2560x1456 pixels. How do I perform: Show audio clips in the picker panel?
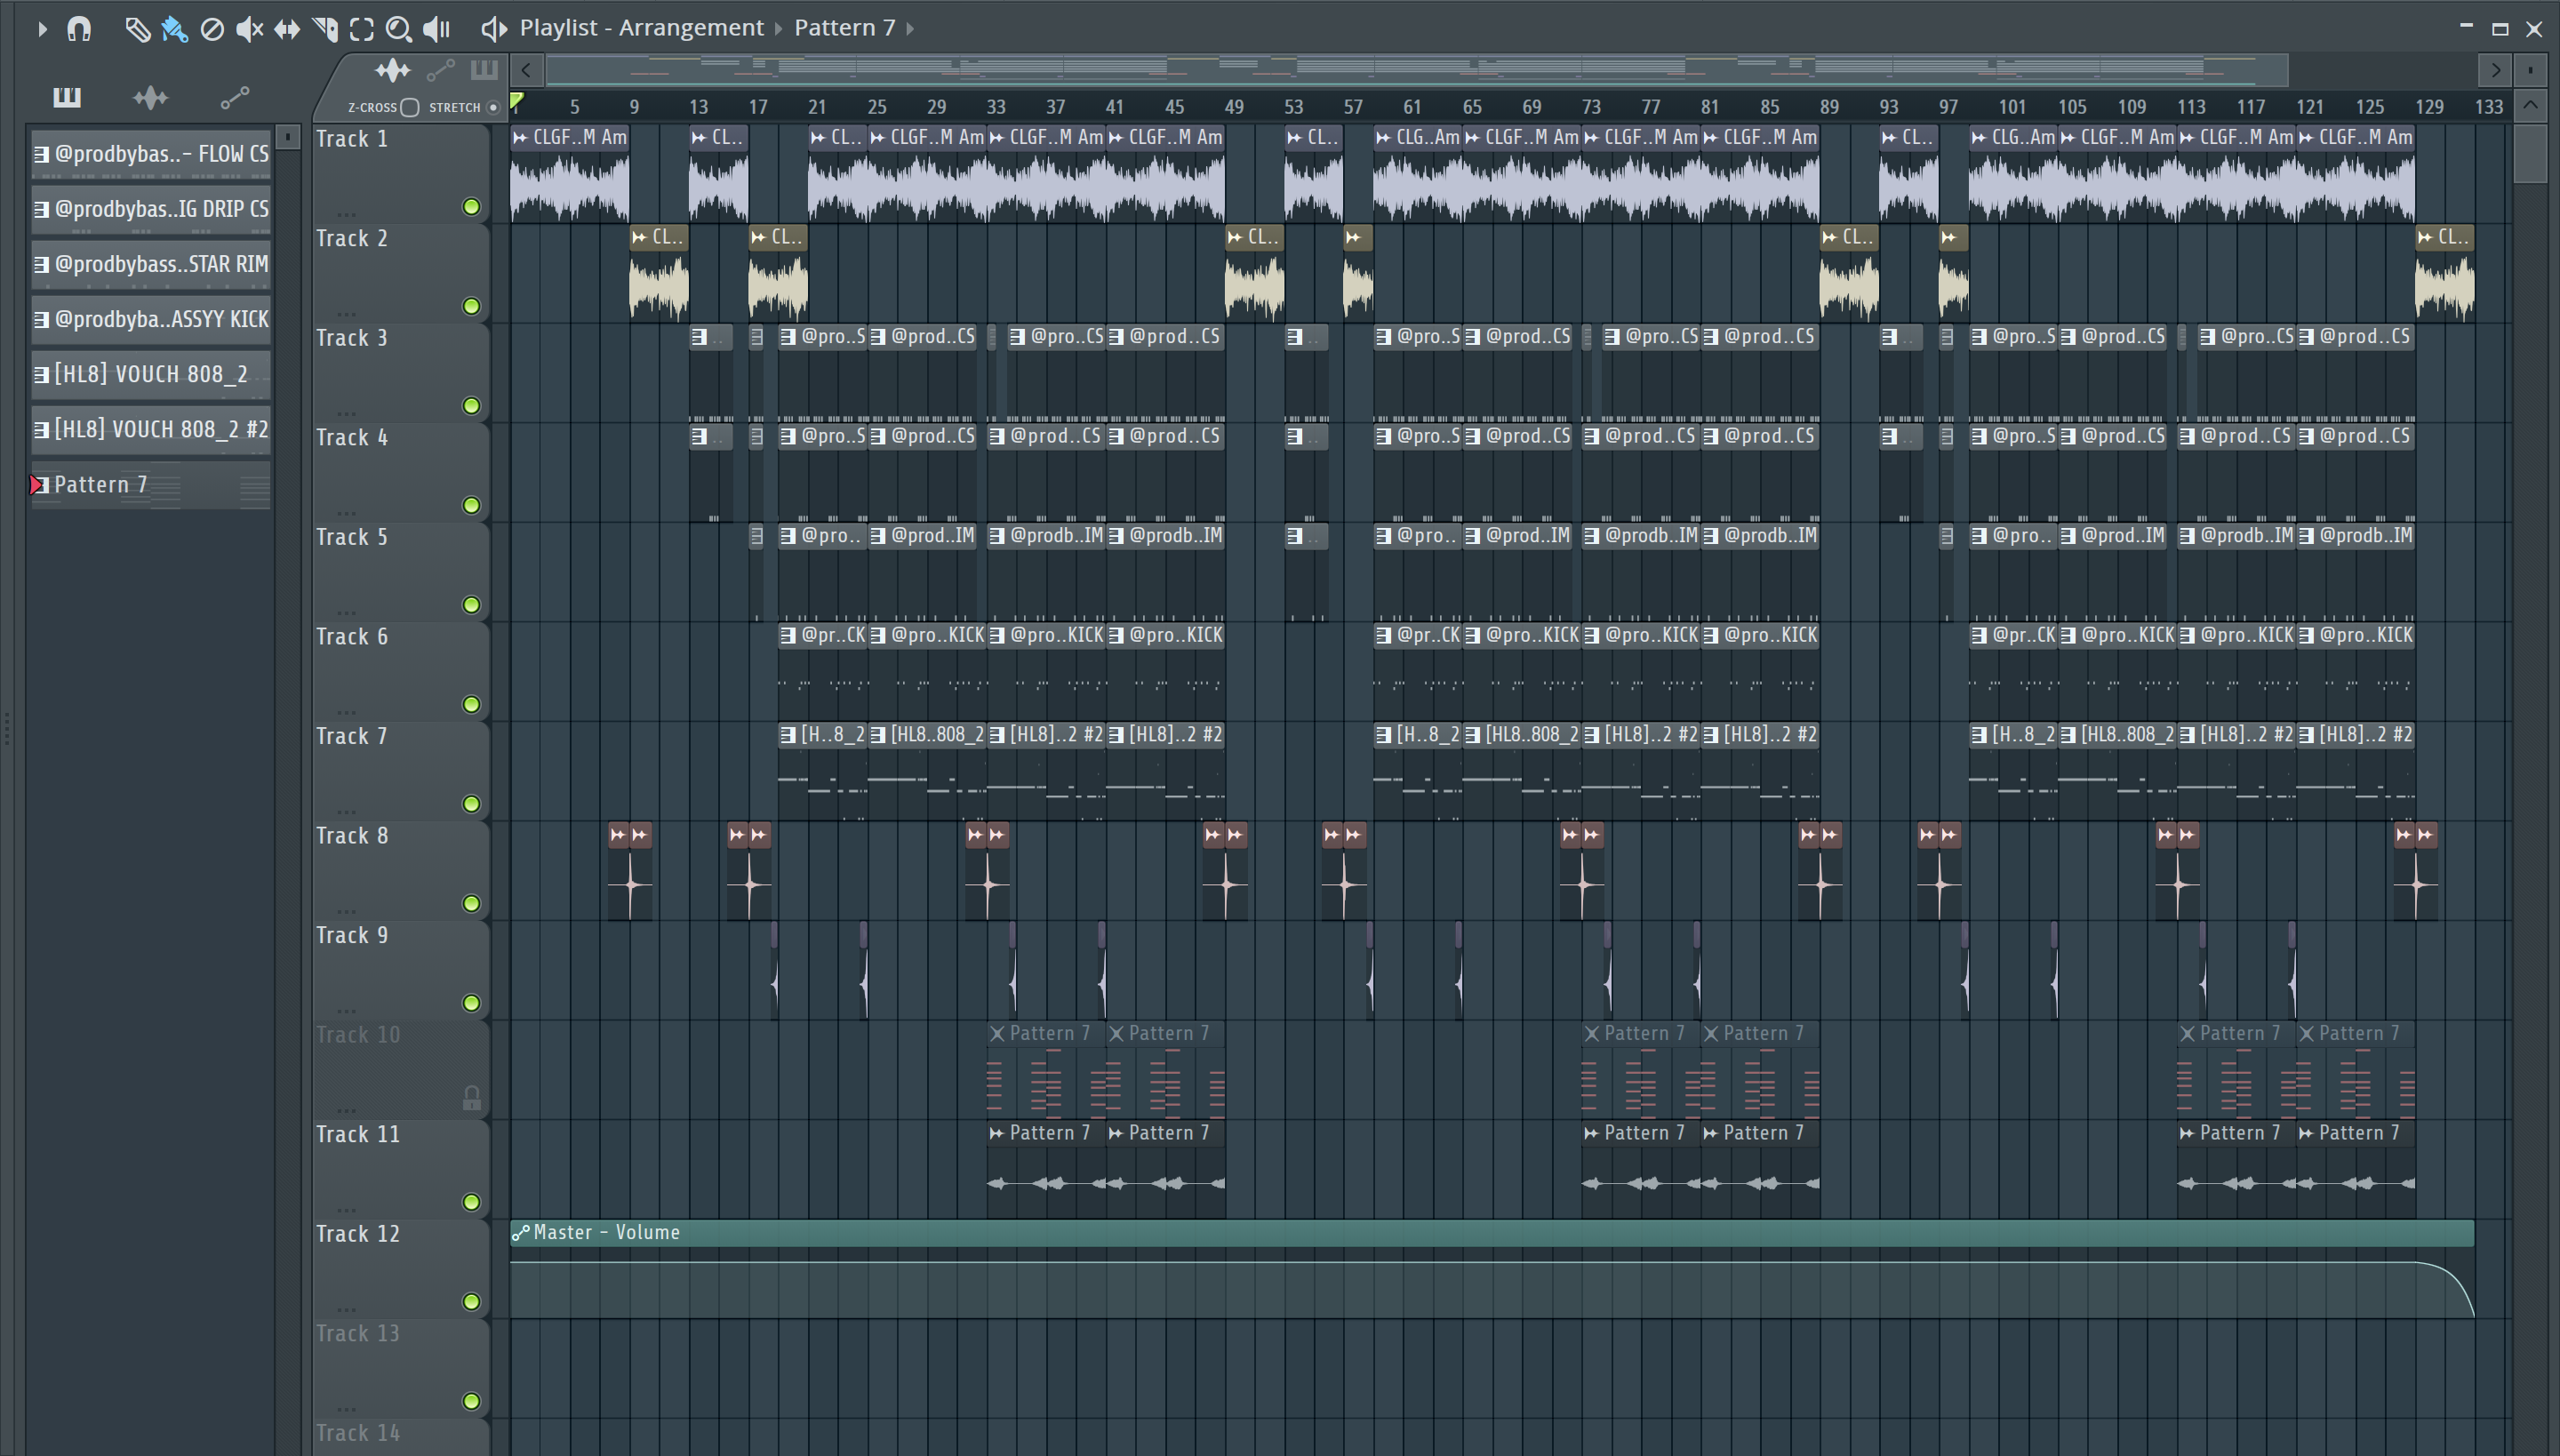(151, 97)
